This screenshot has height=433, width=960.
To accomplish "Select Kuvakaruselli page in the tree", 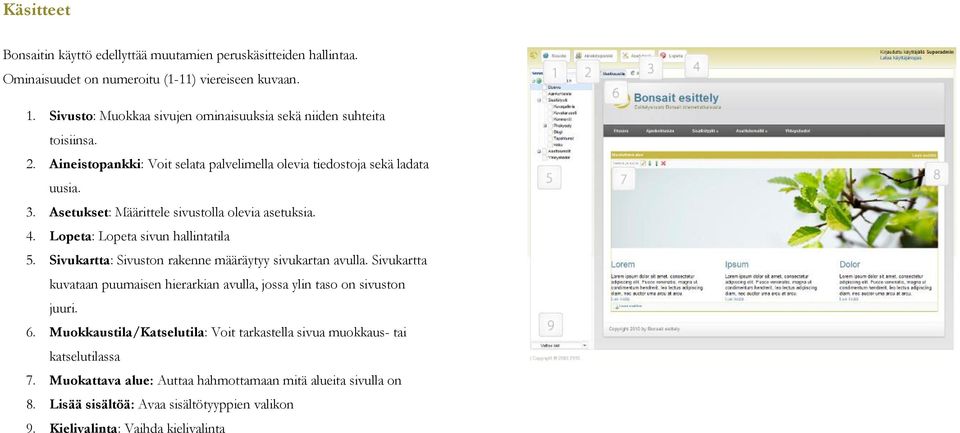I will [565, 113].
